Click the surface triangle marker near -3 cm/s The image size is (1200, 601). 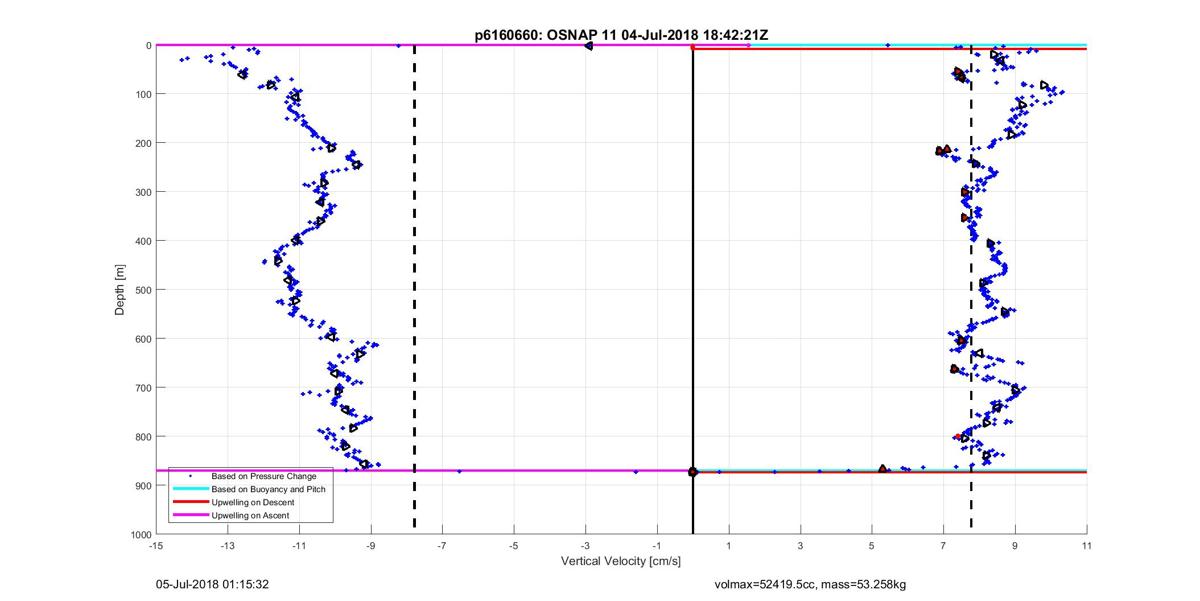coord(588,45)
